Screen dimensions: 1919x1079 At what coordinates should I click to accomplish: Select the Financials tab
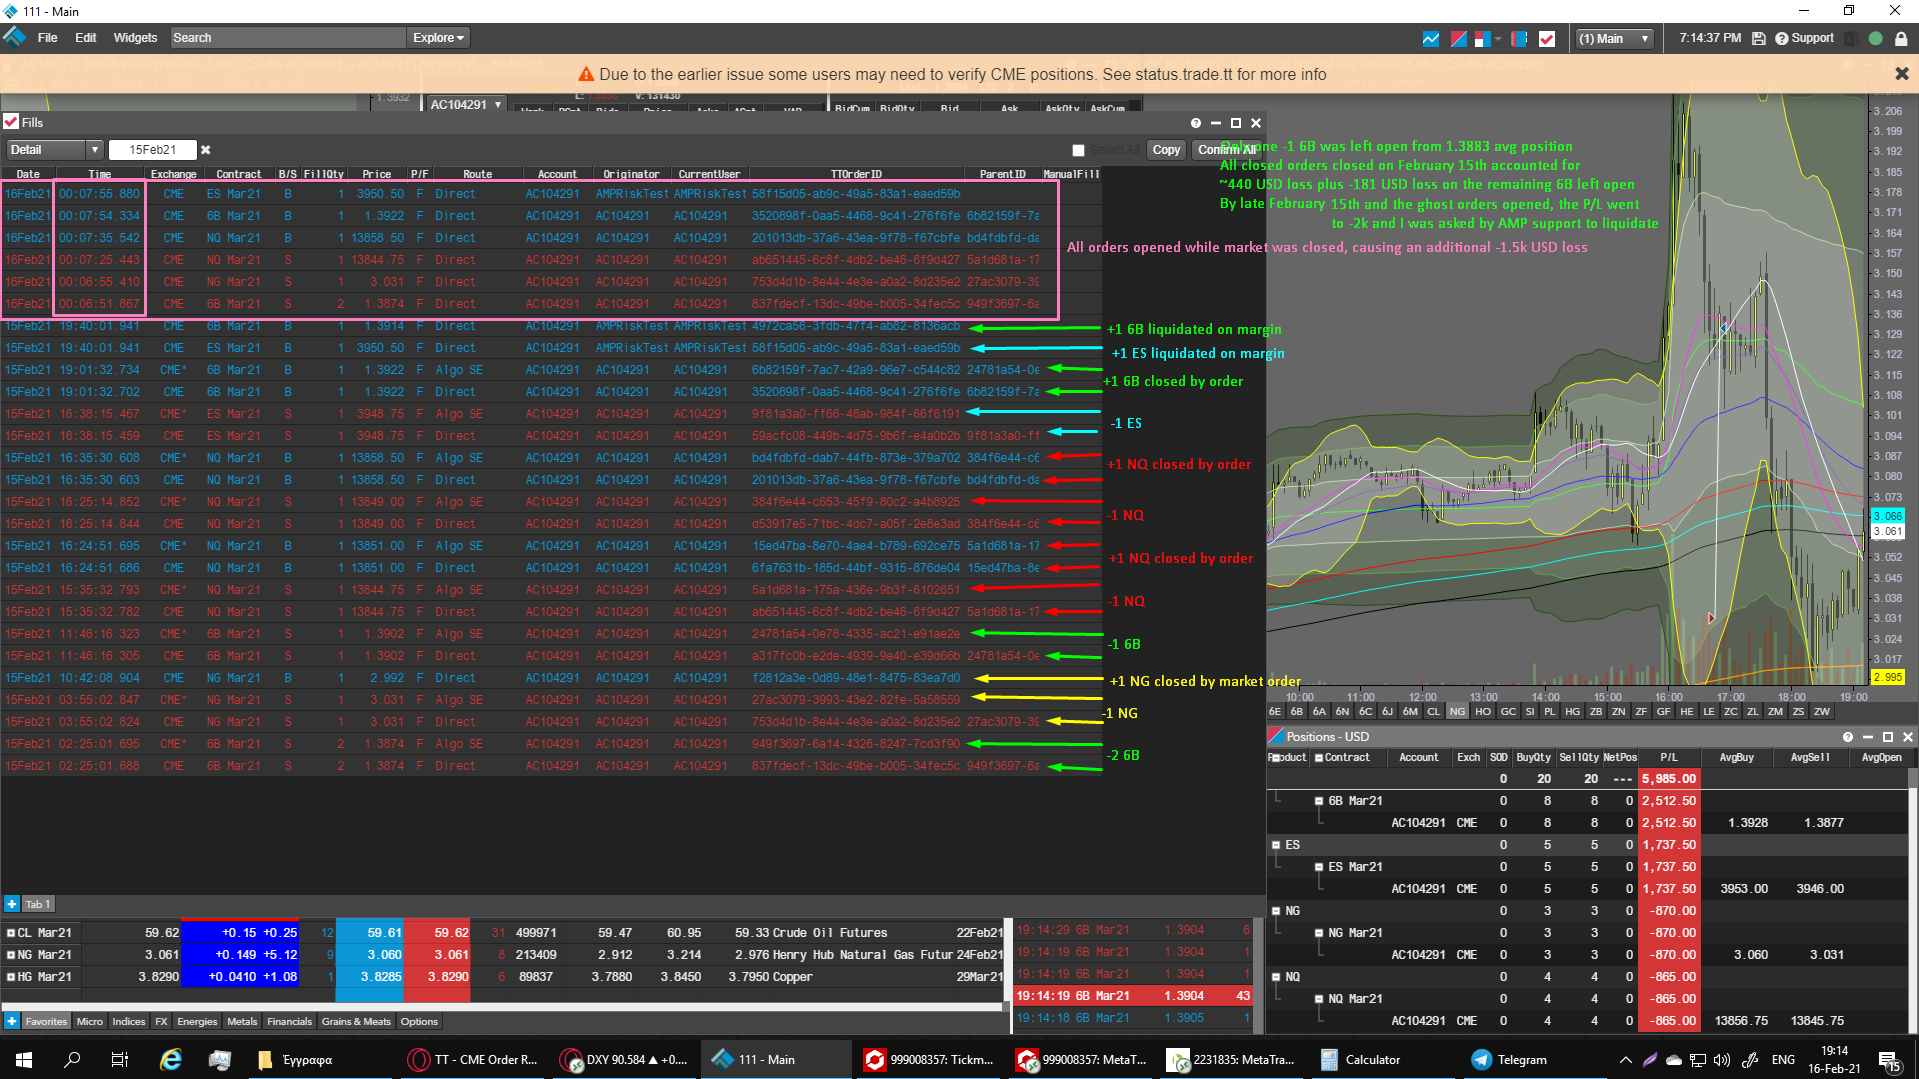tap(289, 1021)
